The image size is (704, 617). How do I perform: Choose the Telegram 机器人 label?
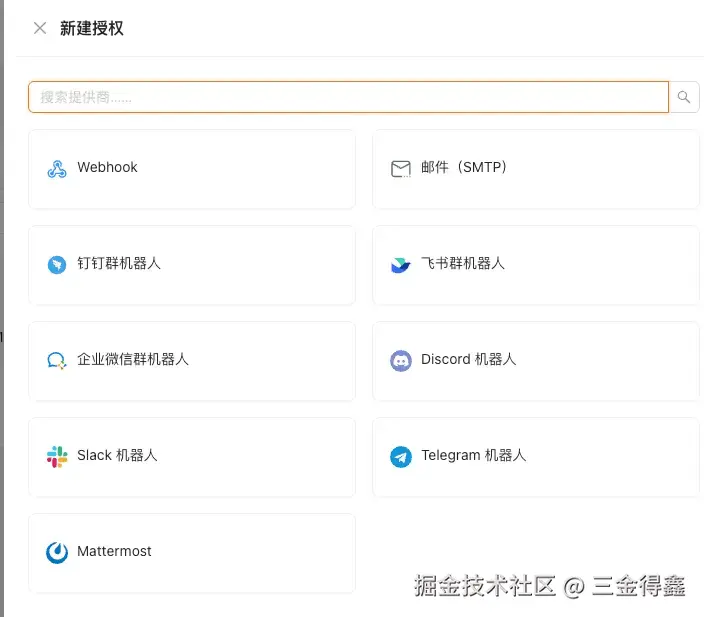[x=473, y=455]
